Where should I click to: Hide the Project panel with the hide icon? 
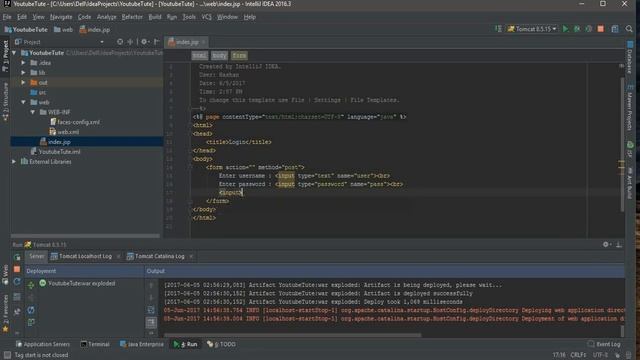click(x=156, y=42)
